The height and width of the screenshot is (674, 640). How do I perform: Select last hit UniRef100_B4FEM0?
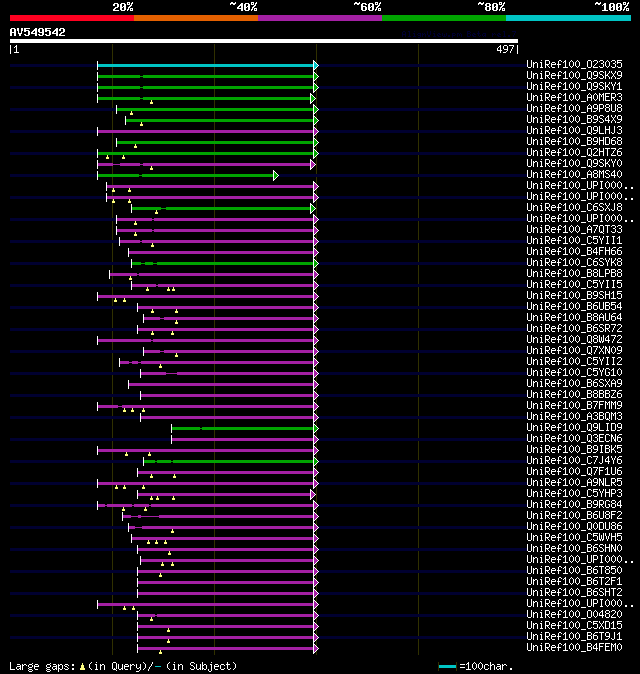tap(574, 648)
